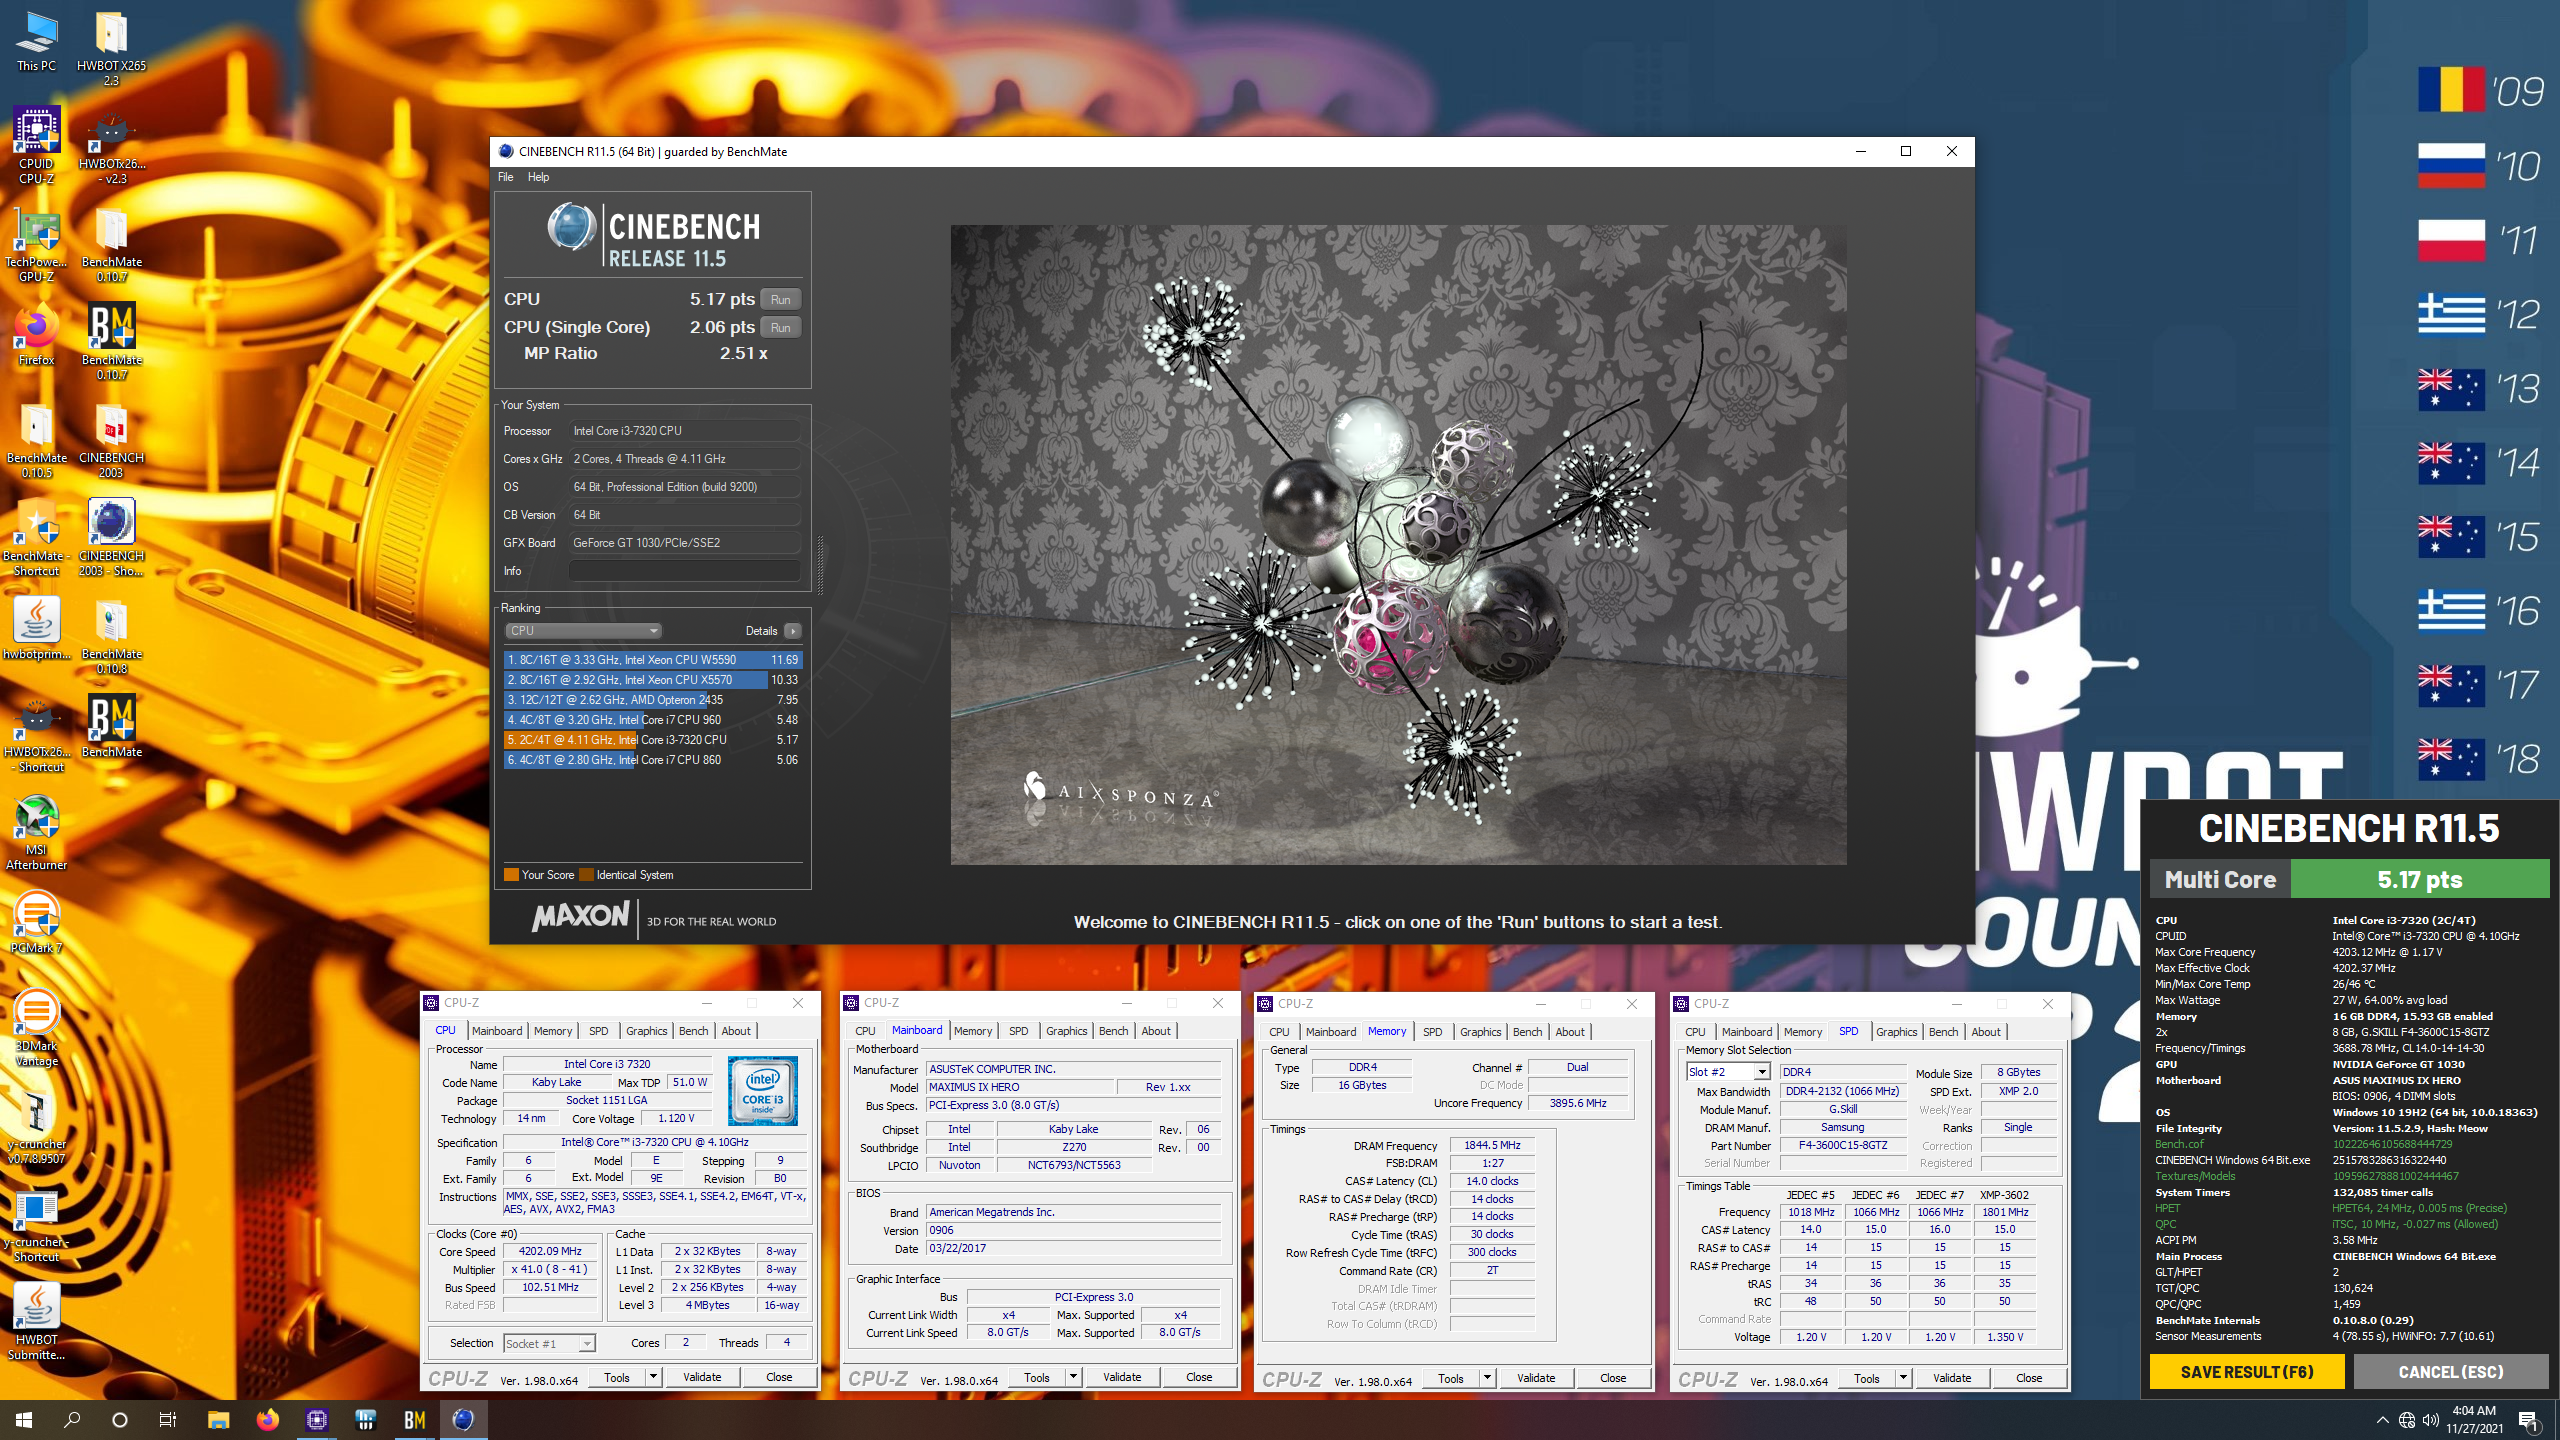Switch to BenchMate taskbar icon
This screenshot has height=1440, width=2560.
(414, 1419)
